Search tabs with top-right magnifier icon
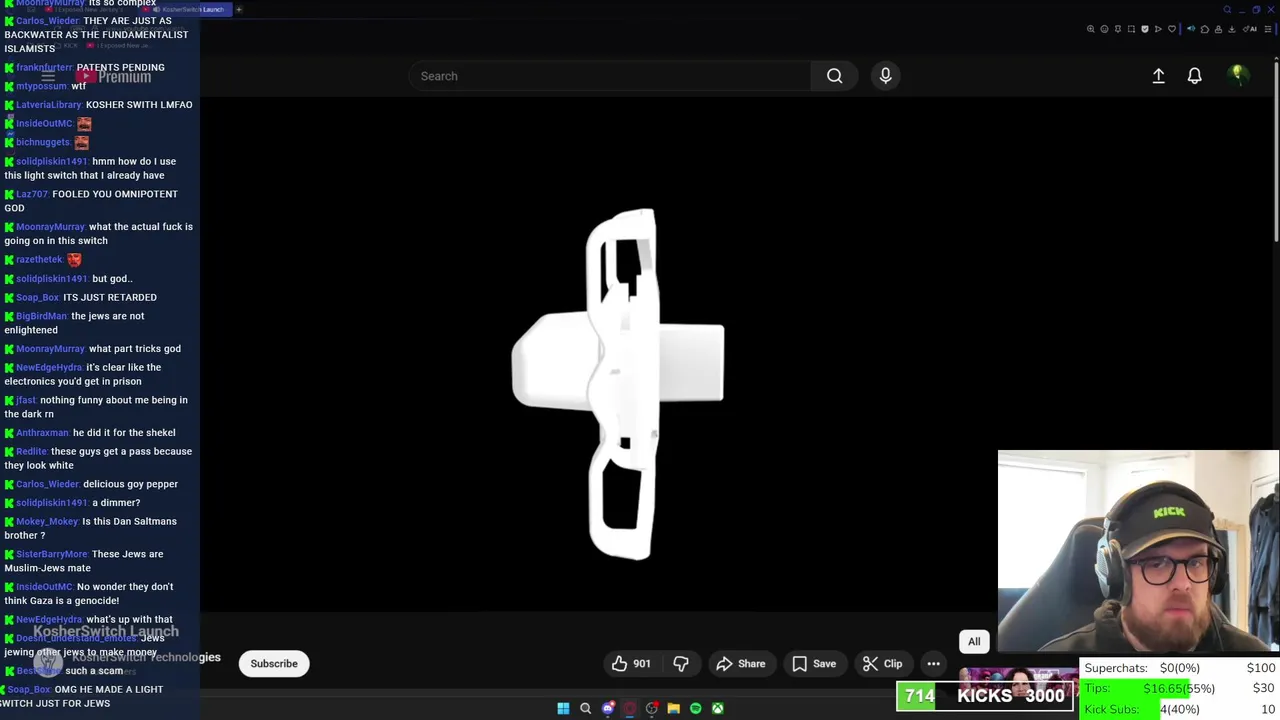This screenshot has width=1280, height=720. [x=1227, y=9]
